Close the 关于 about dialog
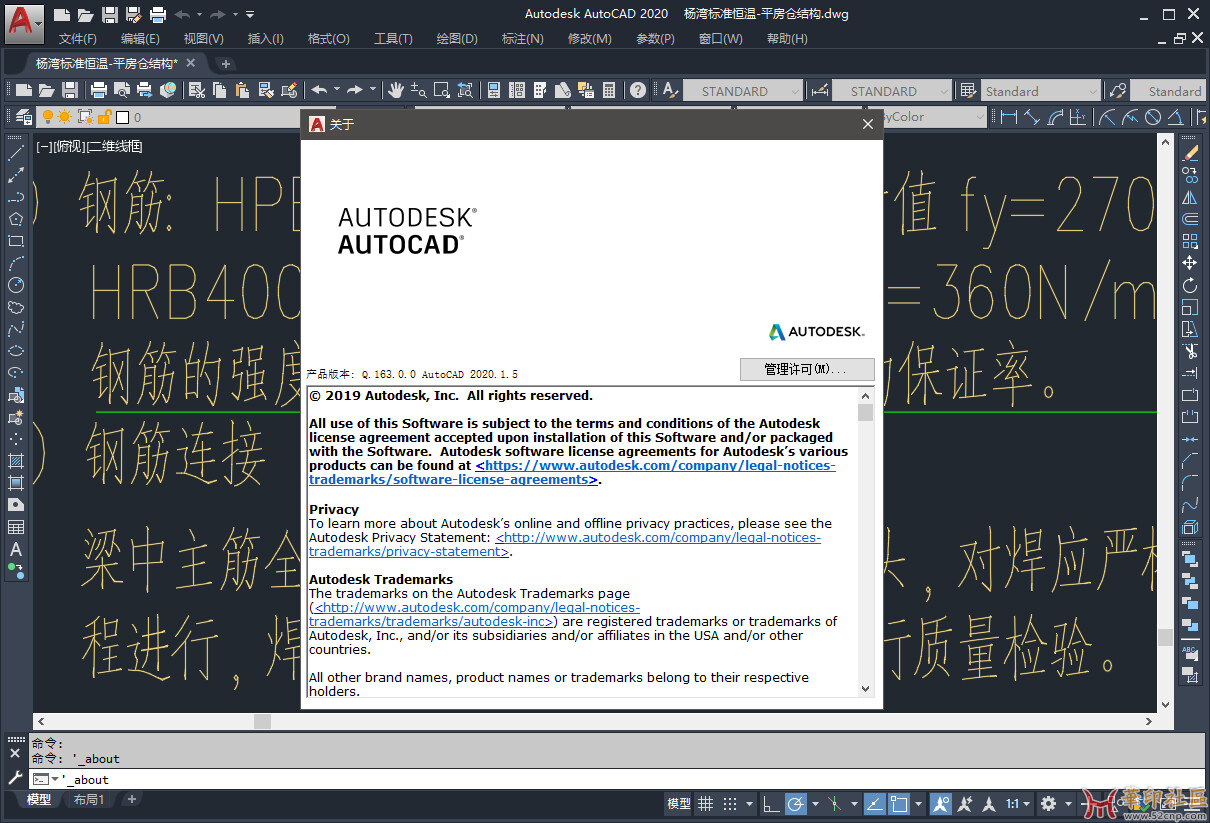 [868, 125]
